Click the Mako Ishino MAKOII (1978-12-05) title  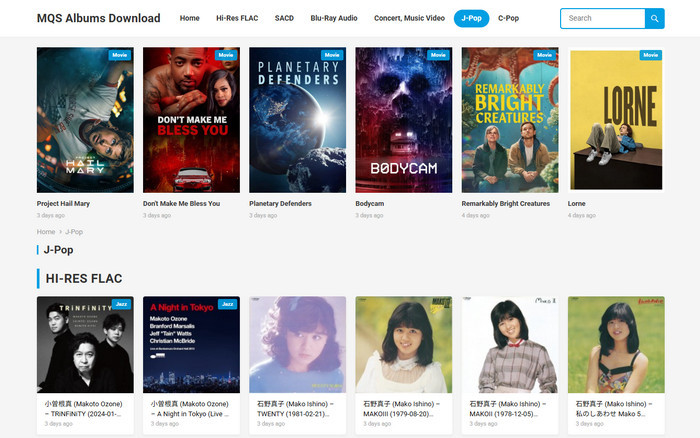click(508, 409)
